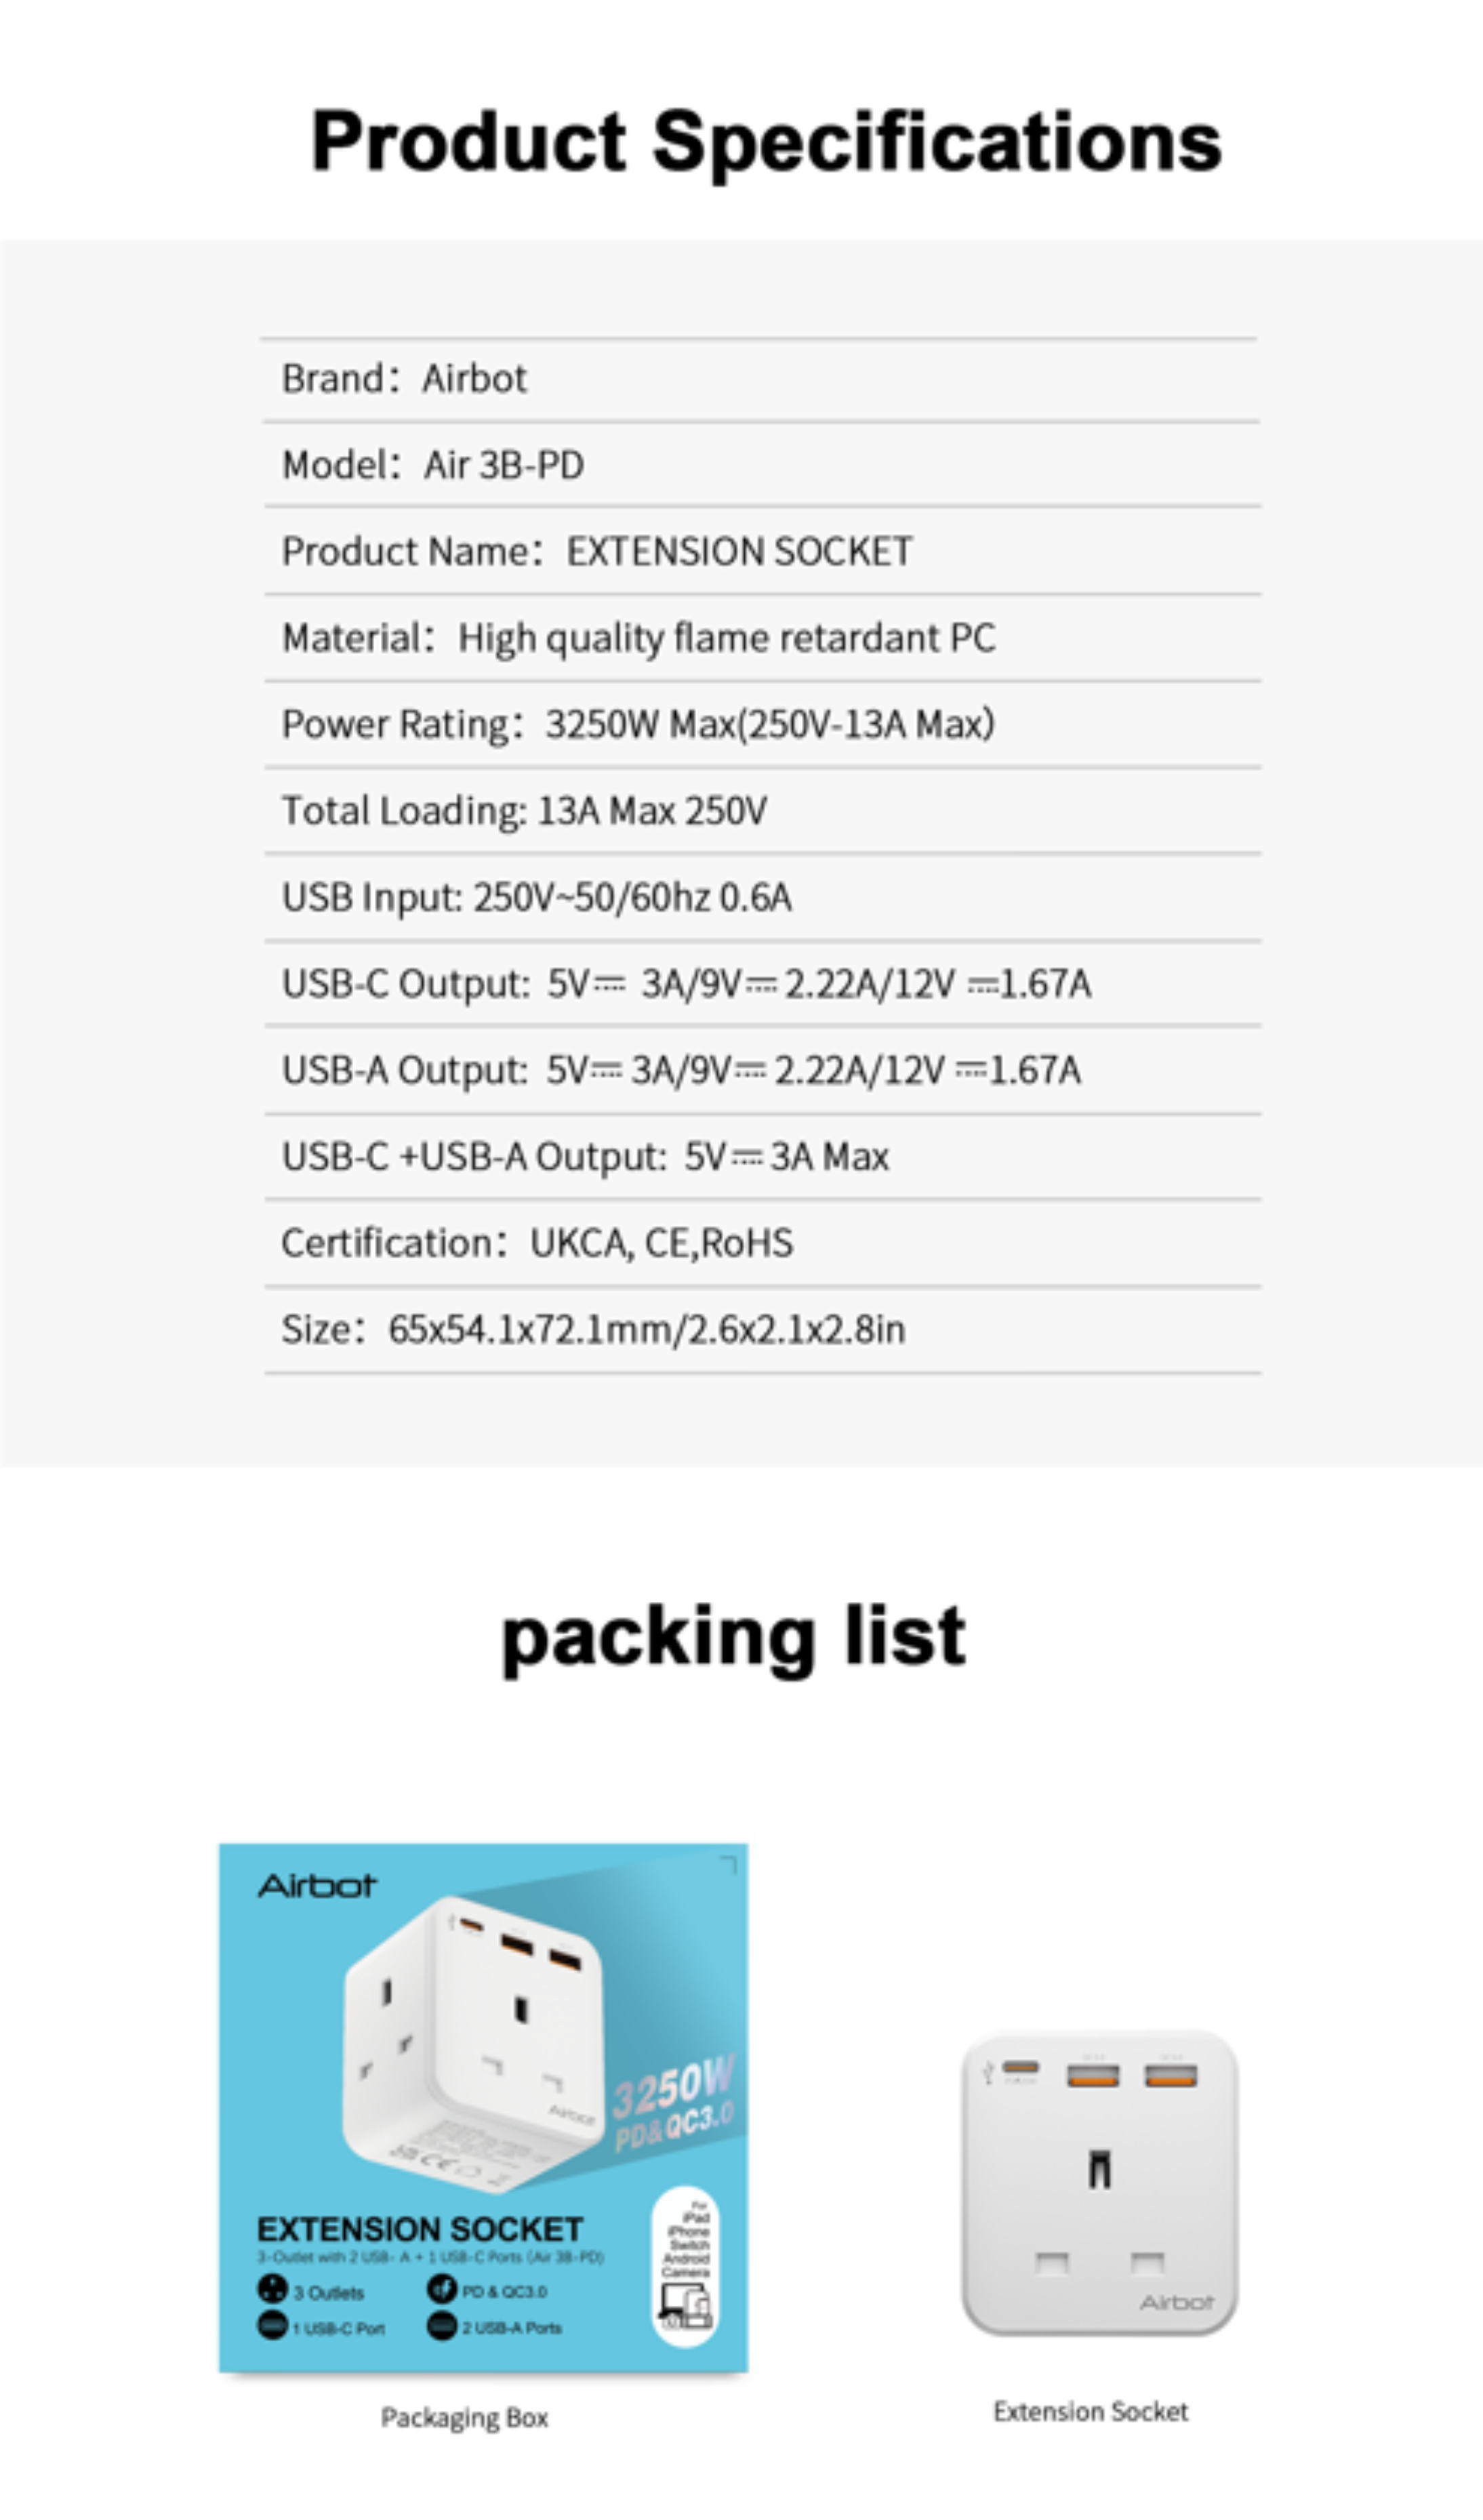Click the Brand: Airbot row
Image resolution: width=1483 pixels, height=2520 pixels.
click(761, 379)
